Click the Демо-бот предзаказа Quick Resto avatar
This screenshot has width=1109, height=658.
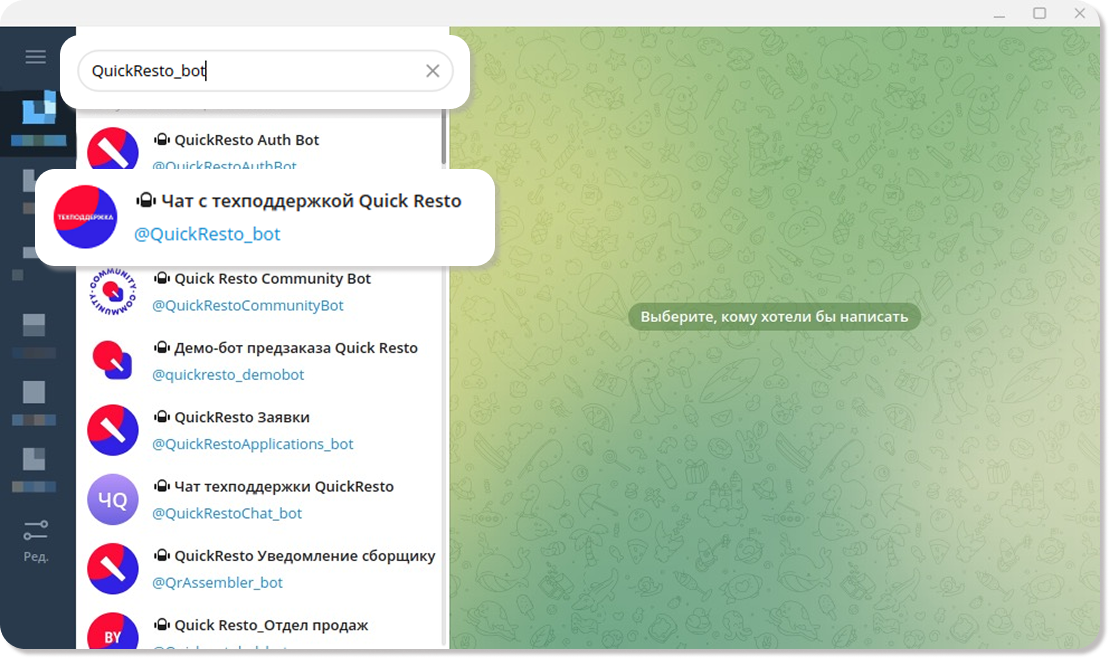113,360
